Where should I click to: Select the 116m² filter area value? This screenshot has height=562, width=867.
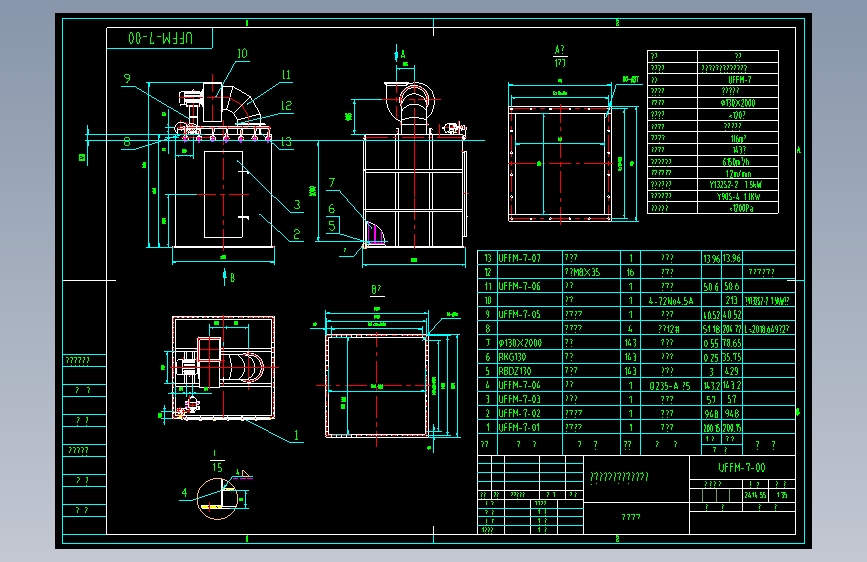pyautogui.click(x=738, y=138)
